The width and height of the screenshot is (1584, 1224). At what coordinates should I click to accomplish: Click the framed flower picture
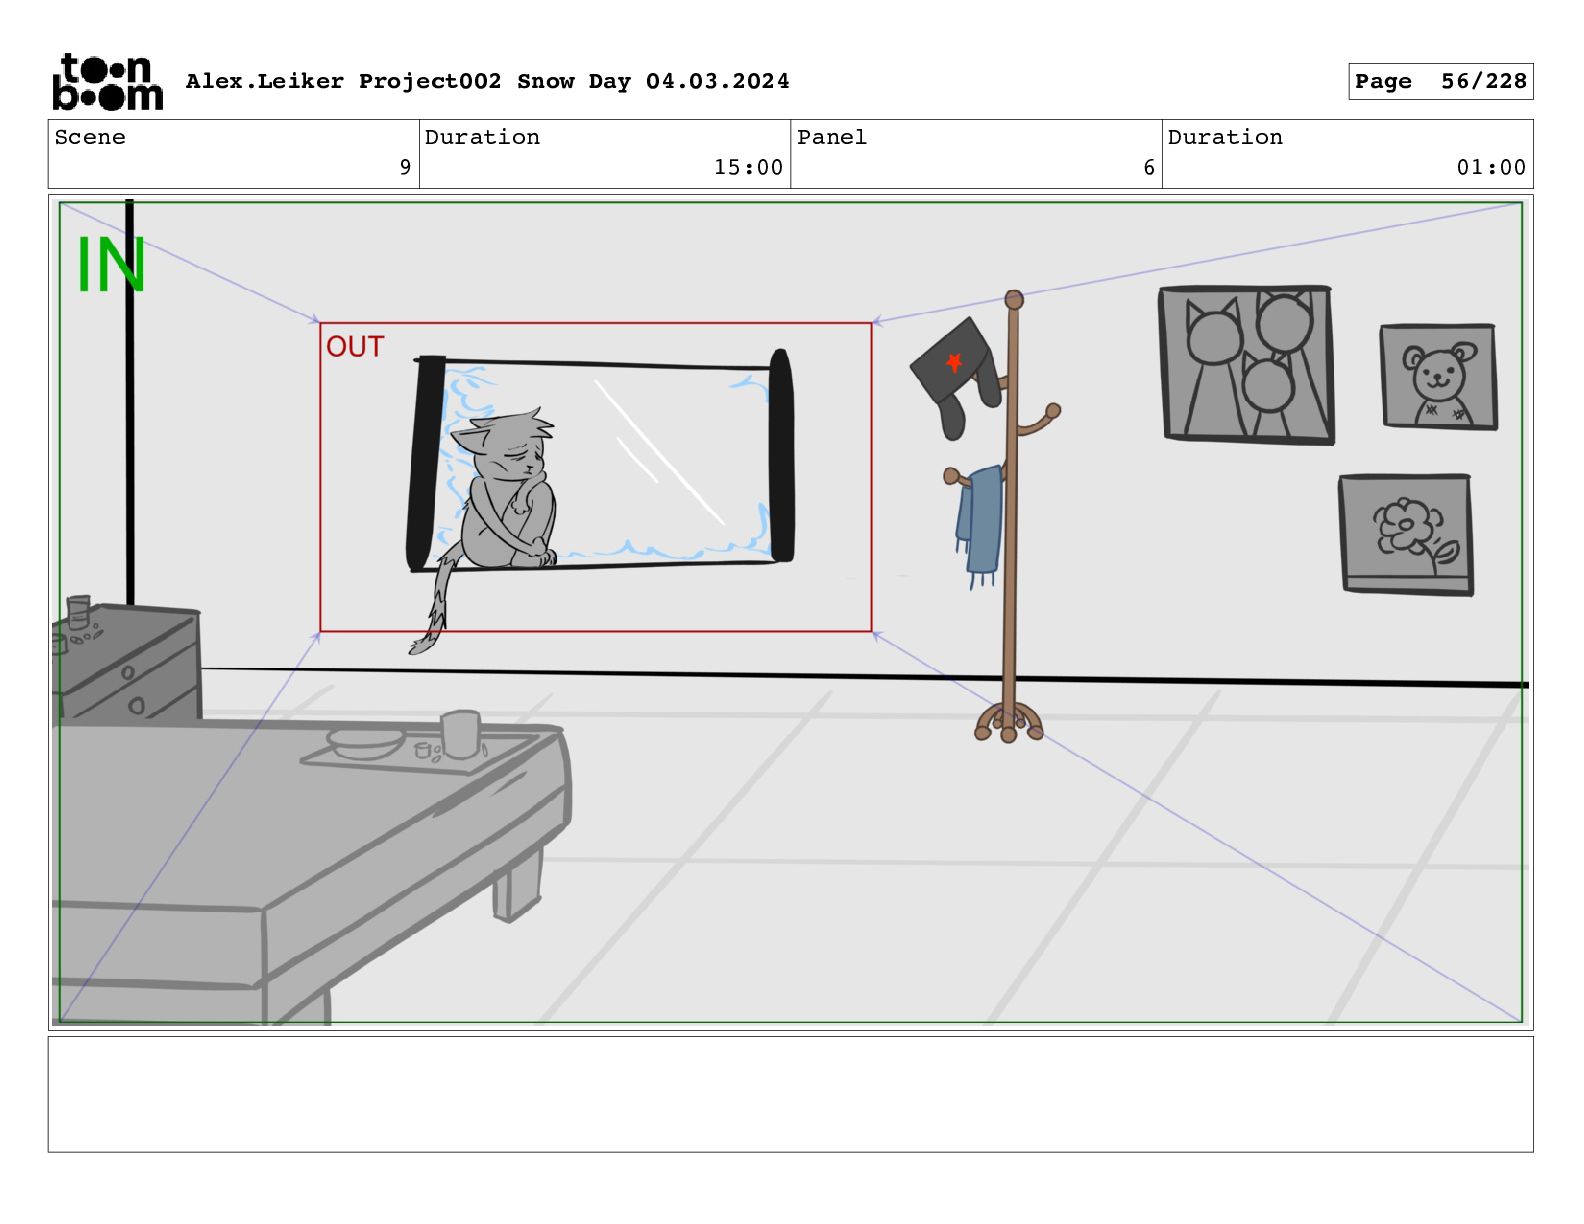(x=1406, y=534)
